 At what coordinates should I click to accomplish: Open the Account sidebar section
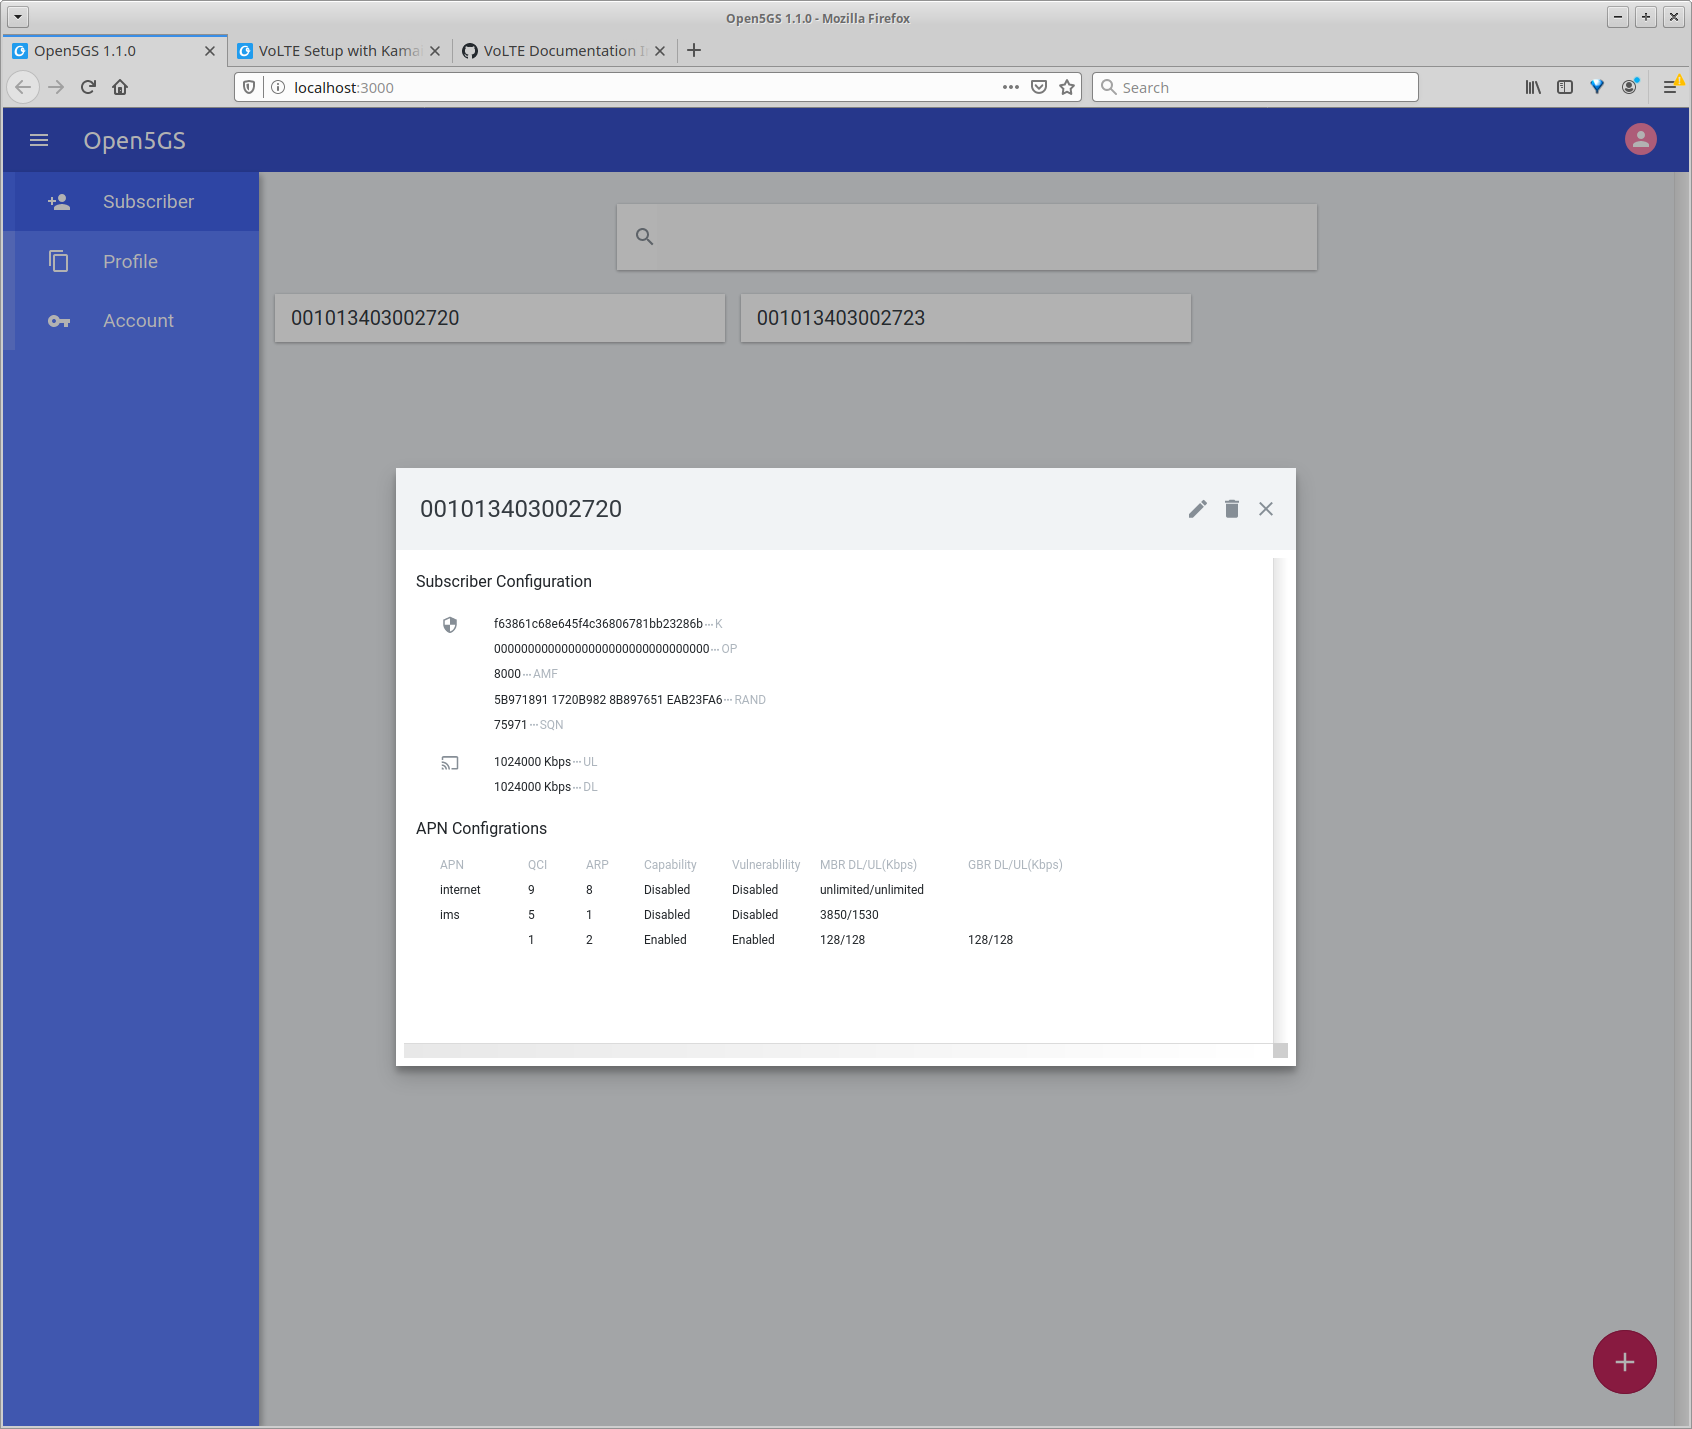[x=131, y=321]
